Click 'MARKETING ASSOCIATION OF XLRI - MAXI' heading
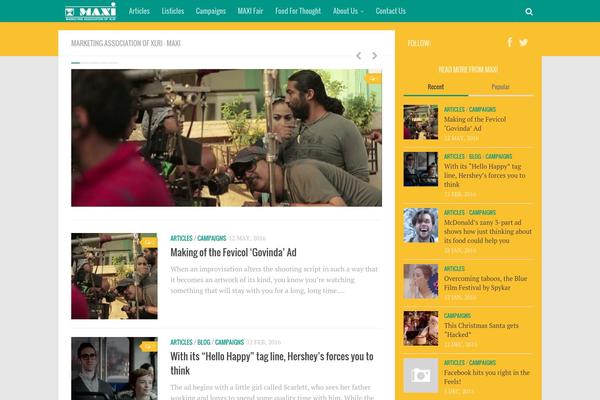 tap(126, 43)
